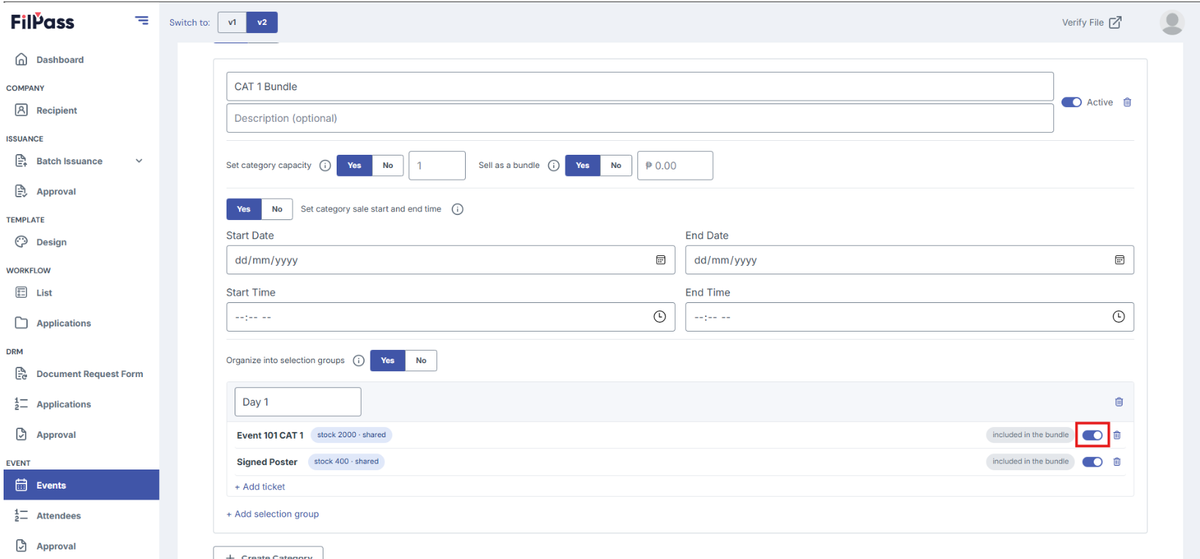Toggle the category Active switch

[1072, 102]
